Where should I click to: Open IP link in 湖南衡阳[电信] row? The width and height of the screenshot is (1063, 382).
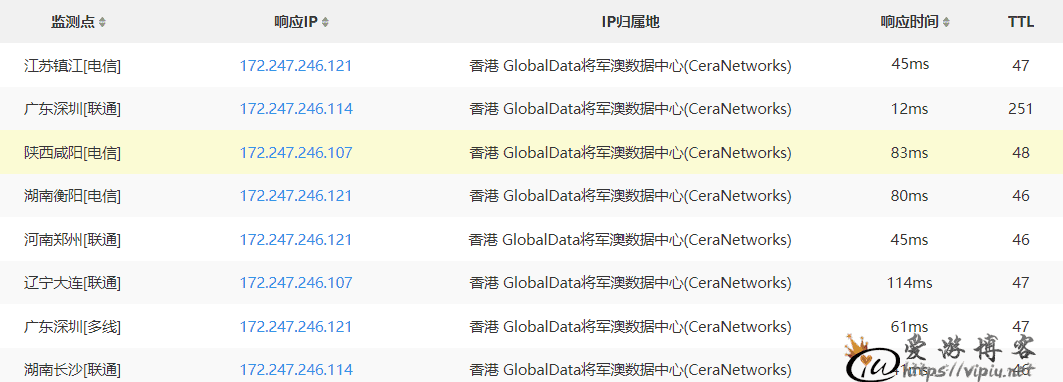296,196
